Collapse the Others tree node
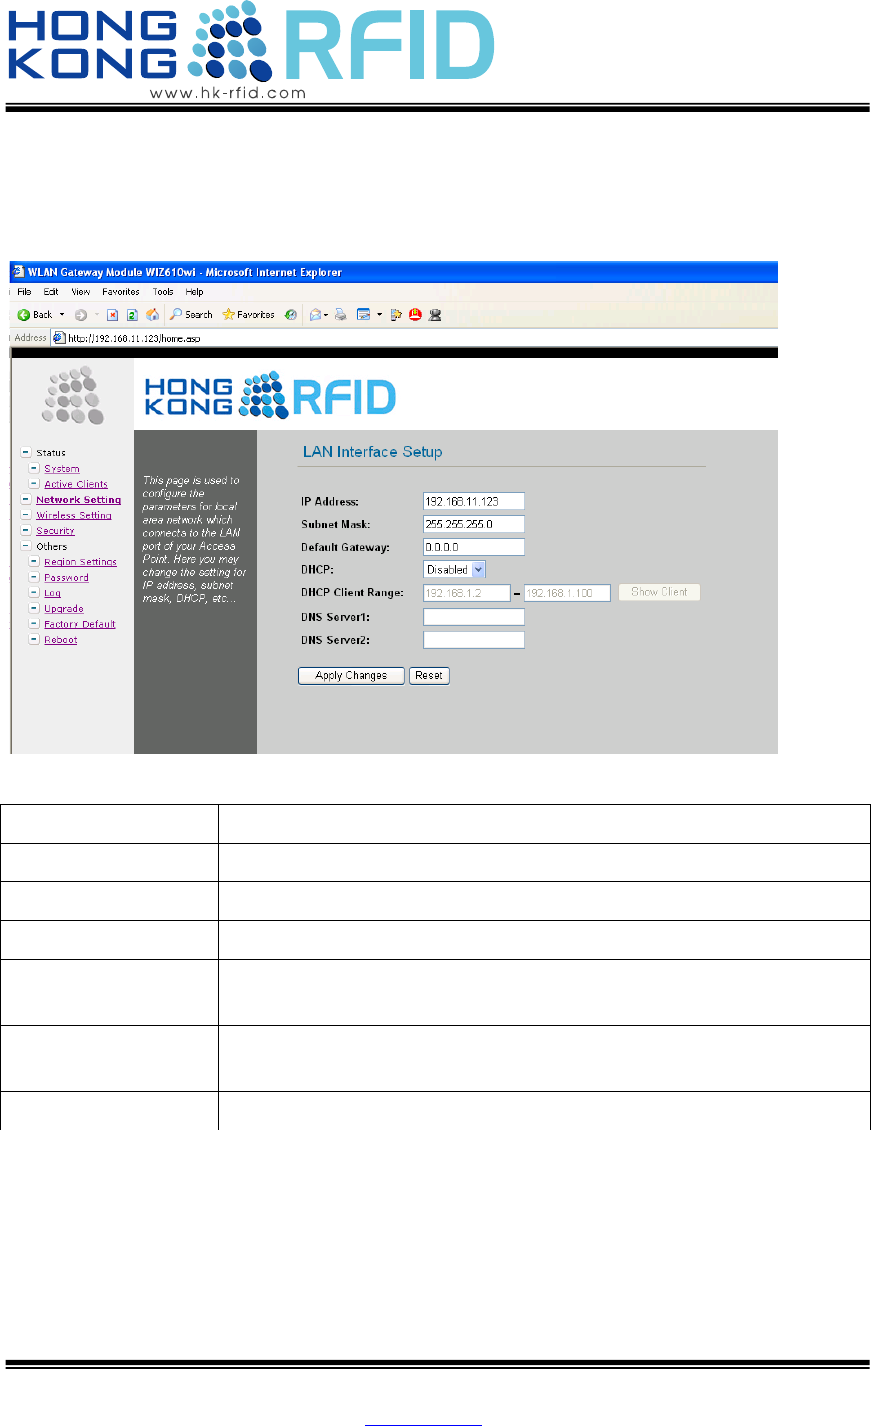Screen dimensions: 871x1426 click(x=26, y=546)
